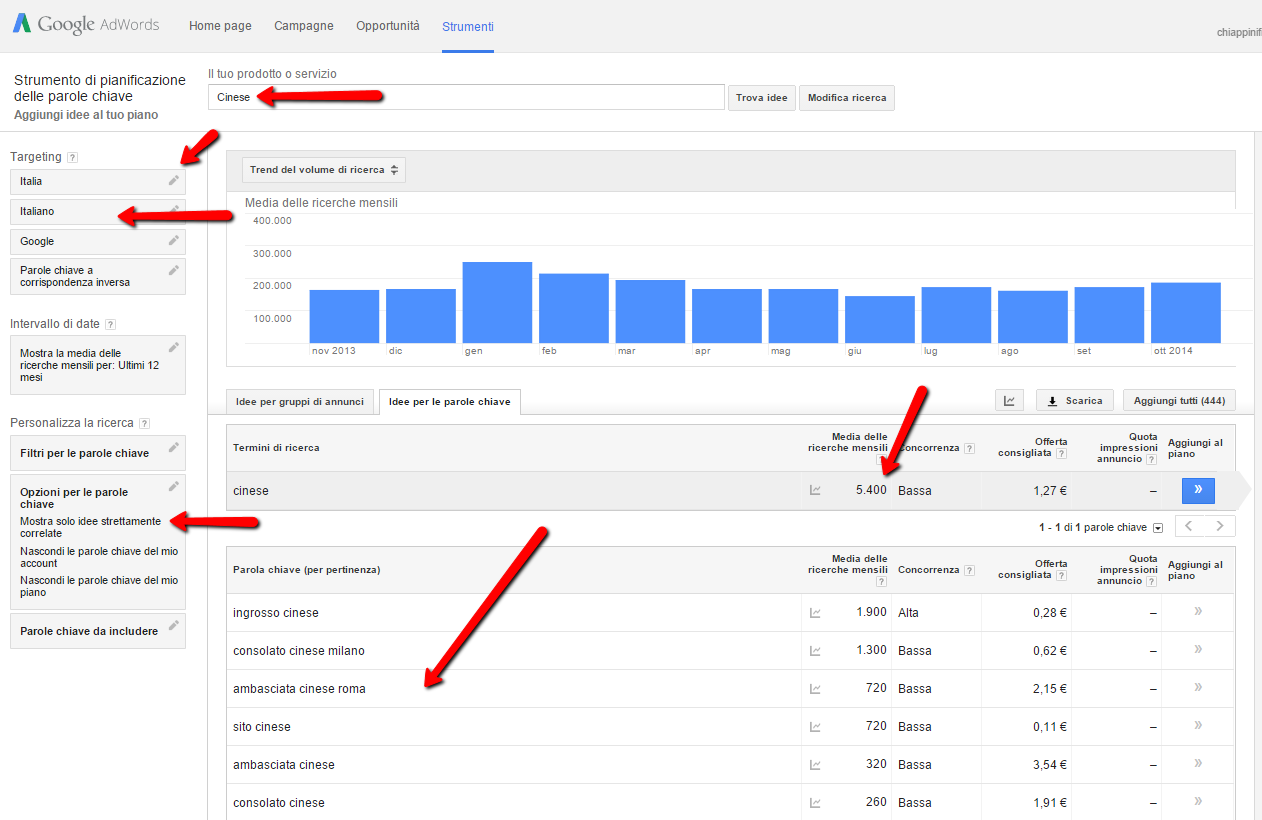Show trend chart icon for ingrosso cinese
Viewport: 1262px width, 820px height.
pyautogui.click(x=815, y=613)
